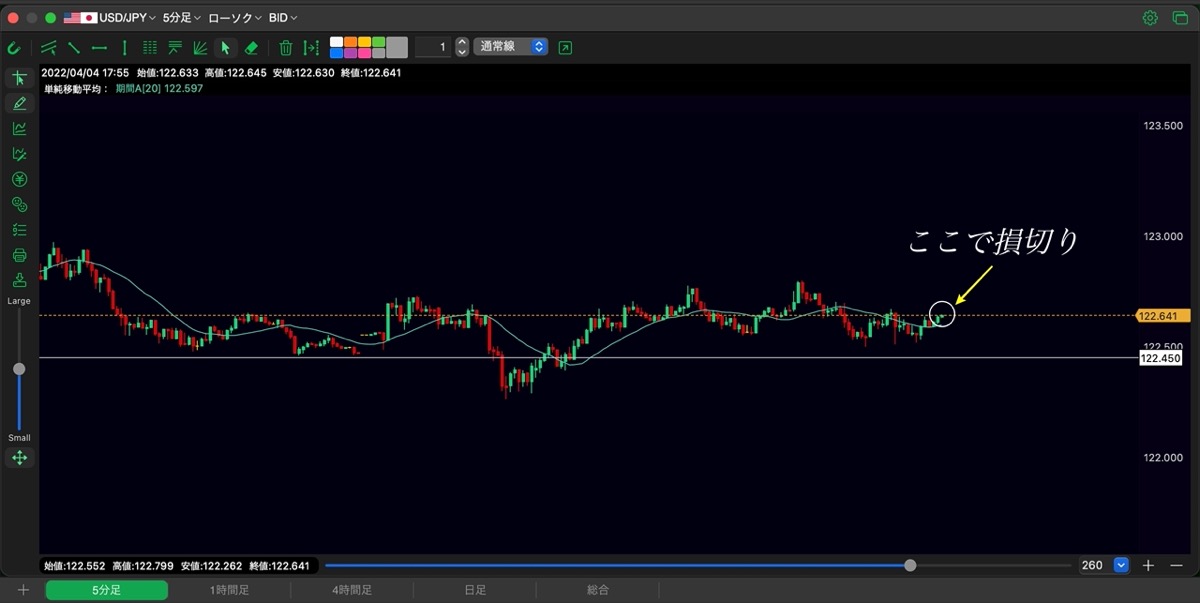1200x603 pixels.
Task: Click the yen currency icon in sidebar
Action: (x=19, y=179)
